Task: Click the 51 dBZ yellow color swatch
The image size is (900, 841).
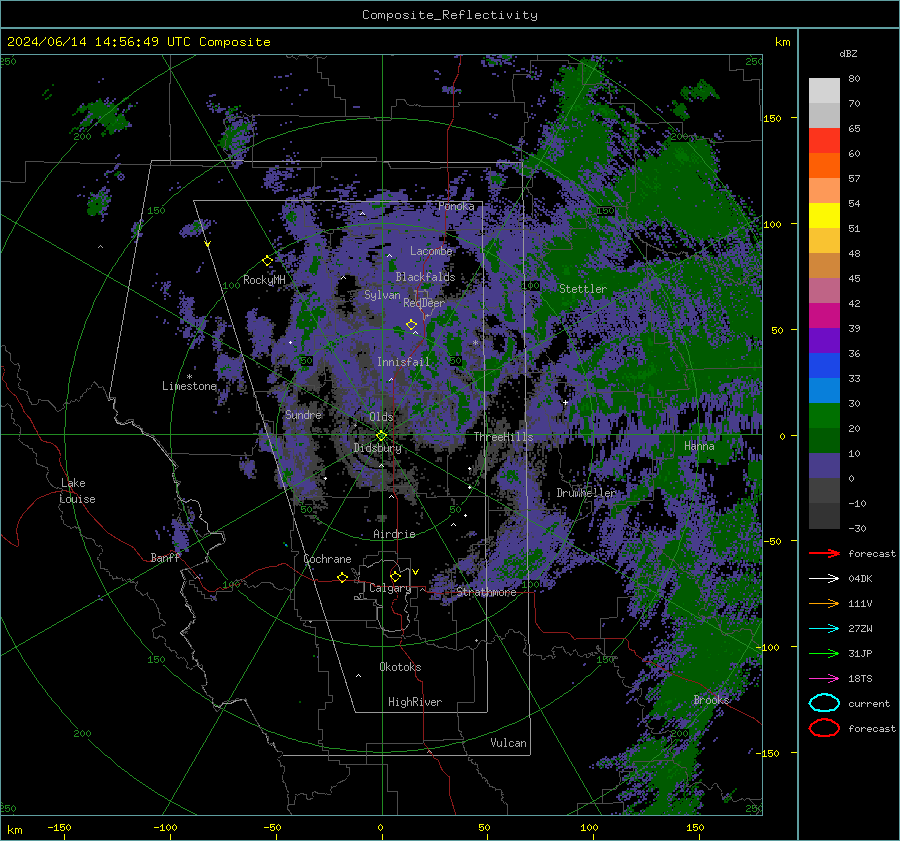Action: coord(824,216)
